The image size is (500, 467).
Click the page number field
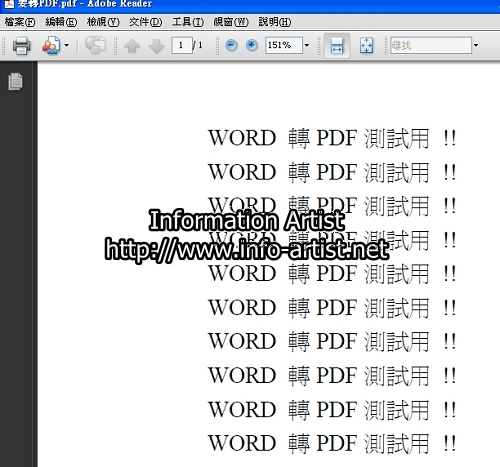click(182, 45)
